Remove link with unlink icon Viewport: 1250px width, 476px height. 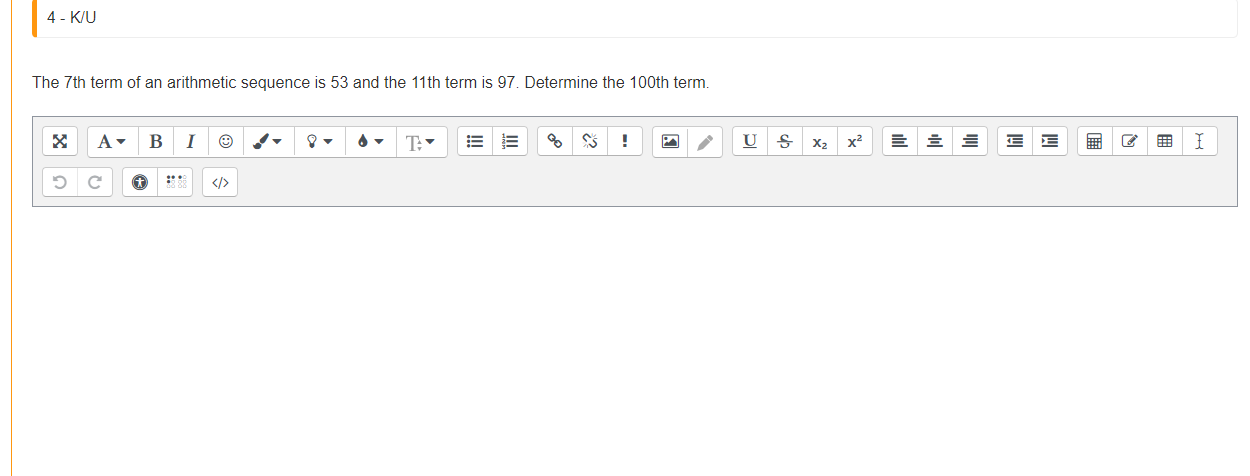[590, 142]
